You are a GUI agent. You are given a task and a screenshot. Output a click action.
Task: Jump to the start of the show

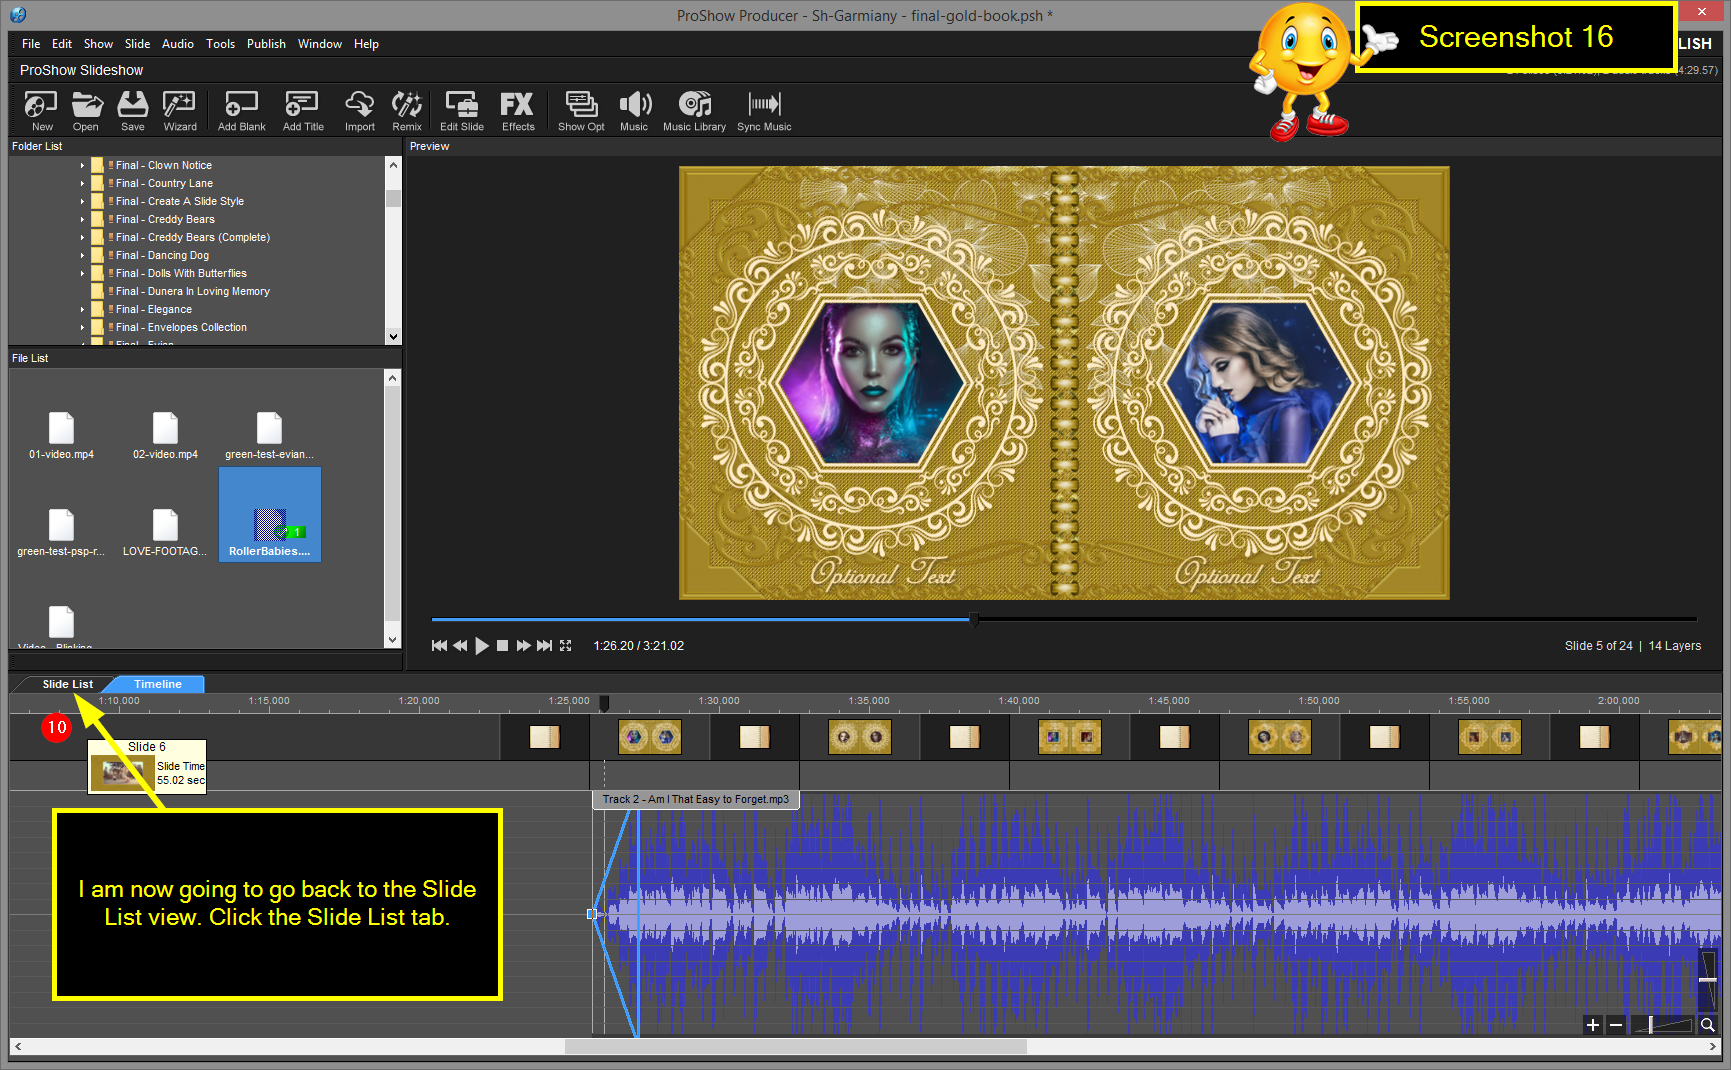(x=439, y=646)
